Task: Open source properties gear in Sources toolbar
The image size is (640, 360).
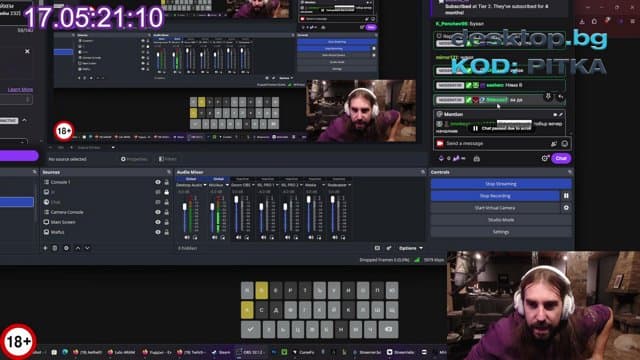Action: [66, 248]
